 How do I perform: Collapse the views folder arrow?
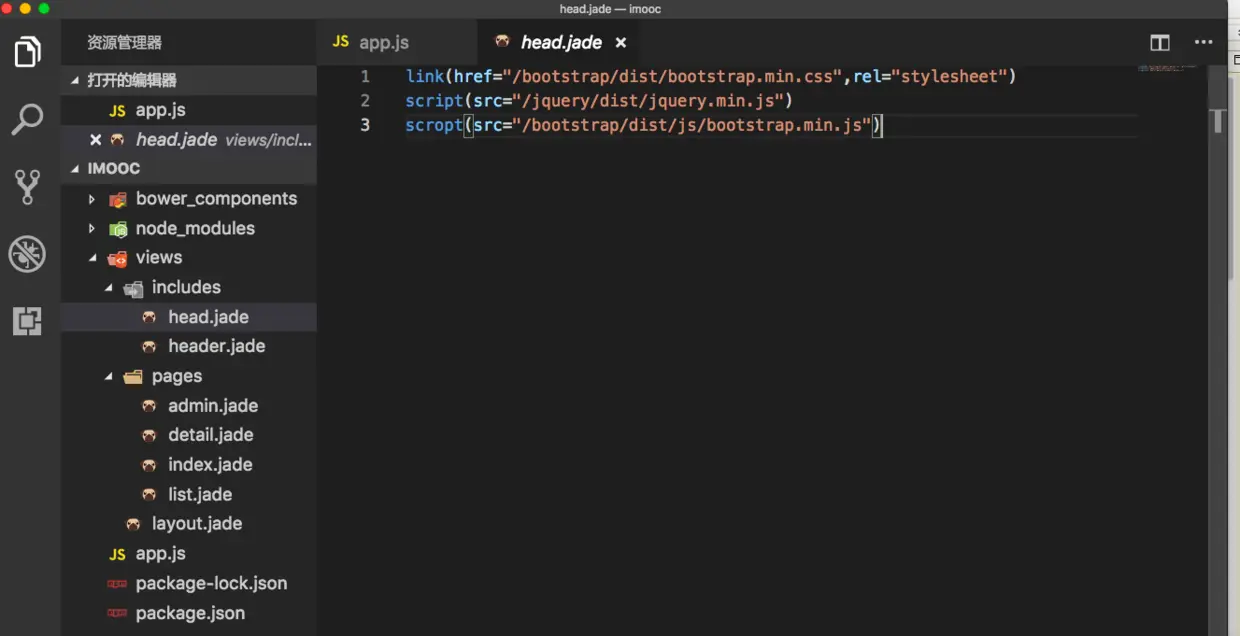click(93, 258)
